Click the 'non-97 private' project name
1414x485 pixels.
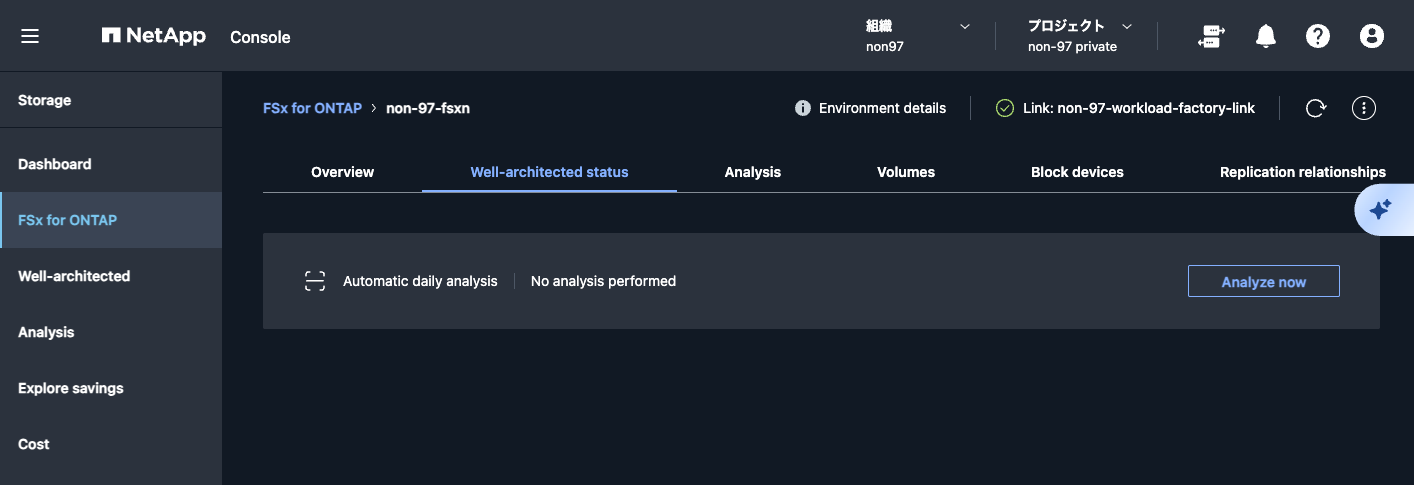[x=1072, y=46]
